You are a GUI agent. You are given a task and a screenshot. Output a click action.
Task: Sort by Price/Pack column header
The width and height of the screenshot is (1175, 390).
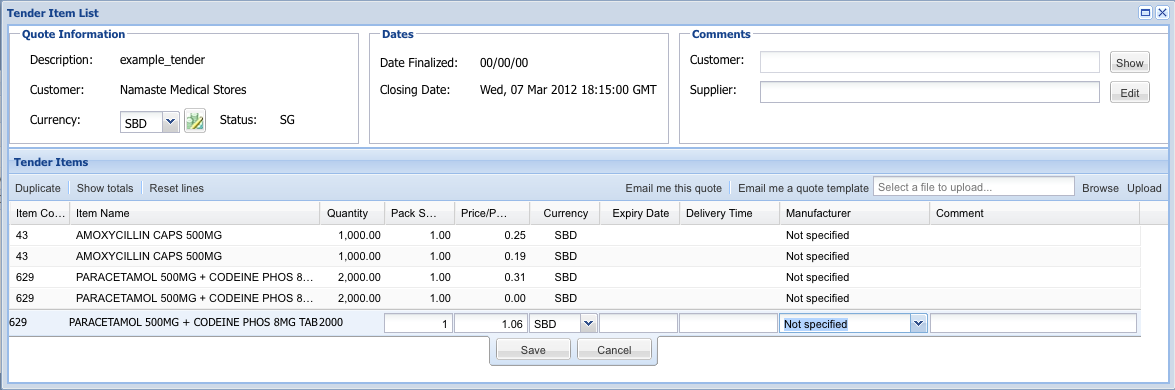click(x=492, y=213)
